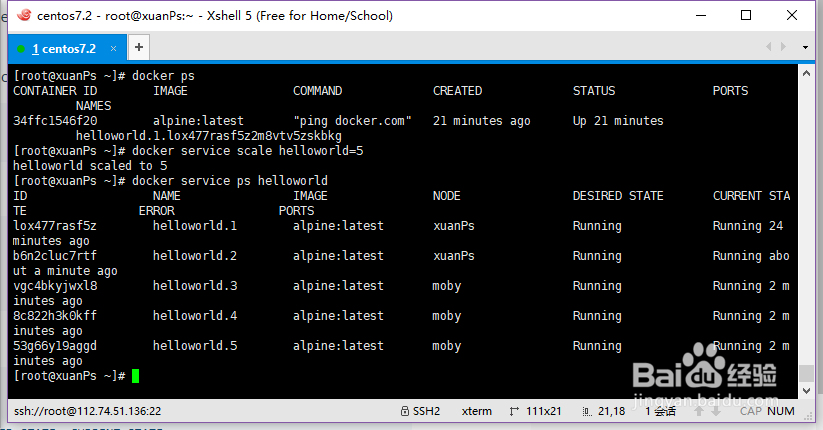Click the Xshell app icon in title bar
Viewport: 823px width, 430px height.
point(17,16)
